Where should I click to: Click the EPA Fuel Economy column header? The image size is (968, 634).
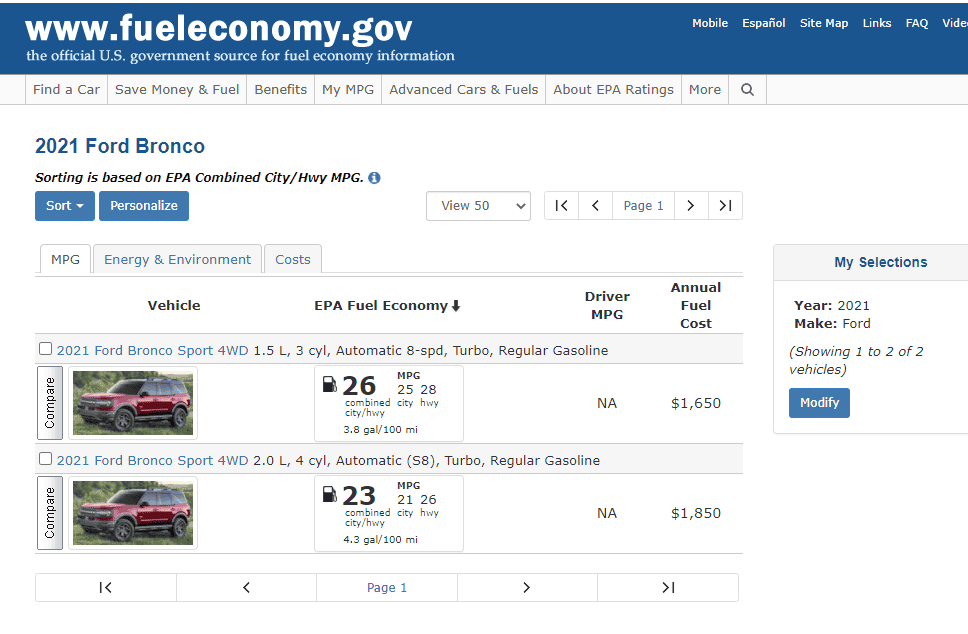coord(381,306)
